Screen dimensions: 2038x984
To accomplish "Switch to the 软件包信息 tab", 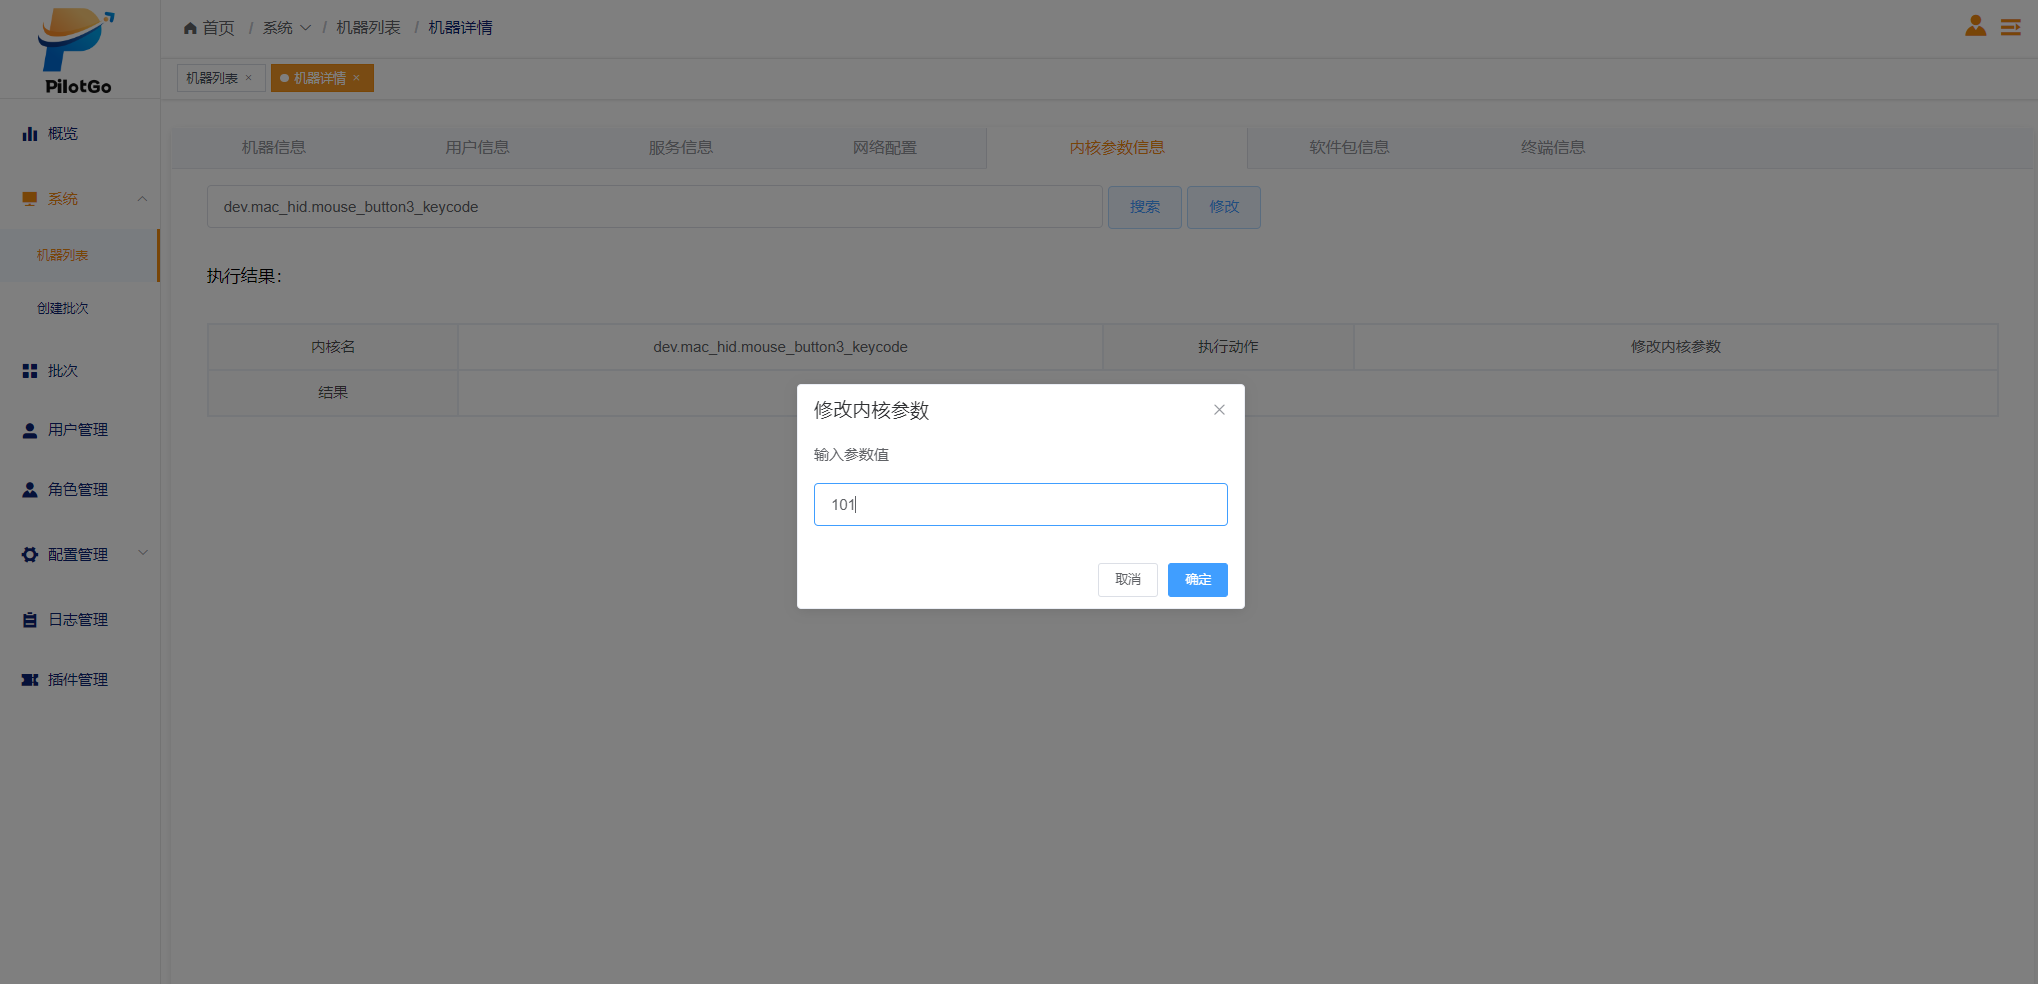I will [x=1349, y=148].
